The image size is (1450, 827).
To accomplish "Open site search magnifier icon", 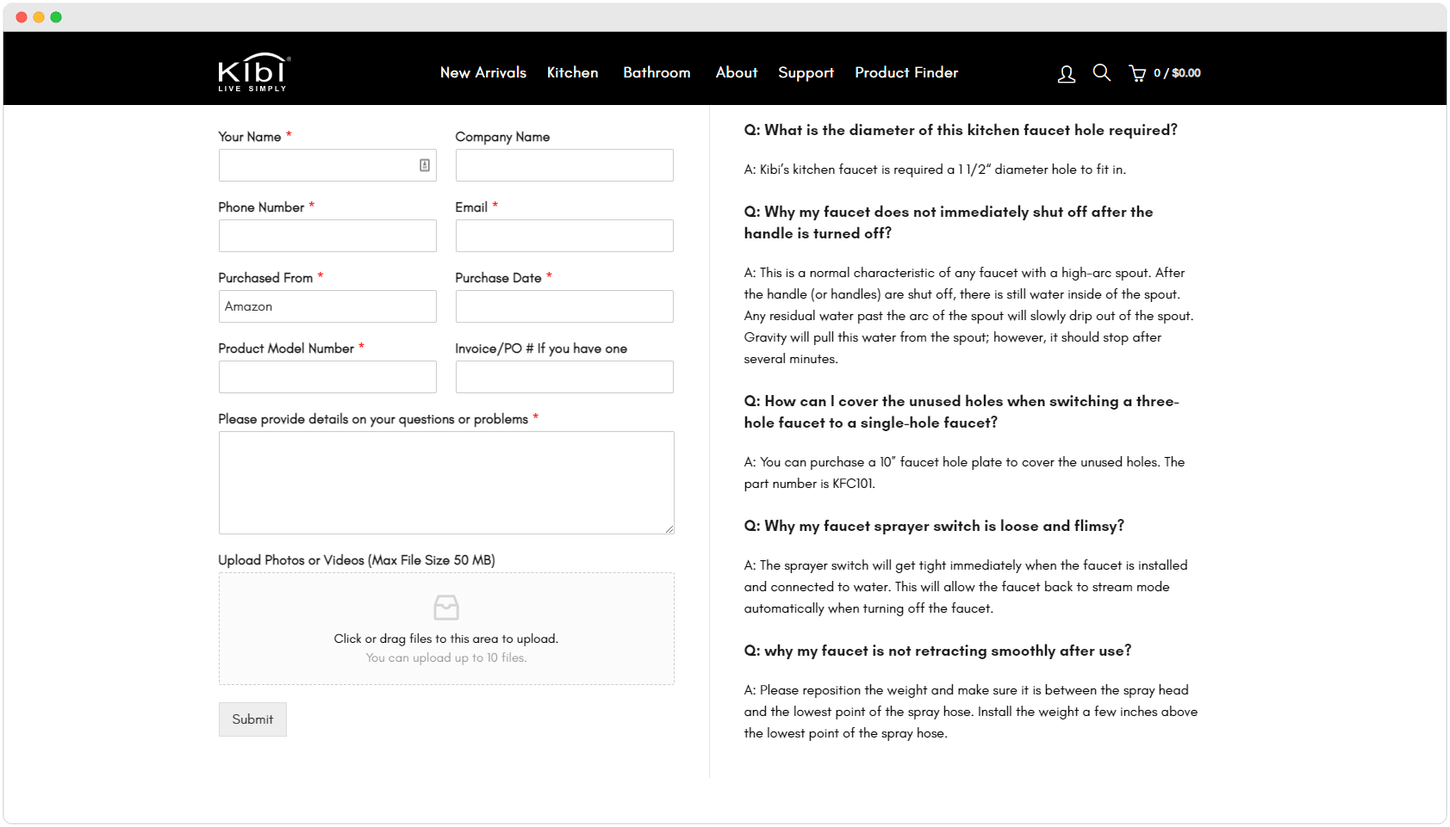I will click(x=1101, y=73).
